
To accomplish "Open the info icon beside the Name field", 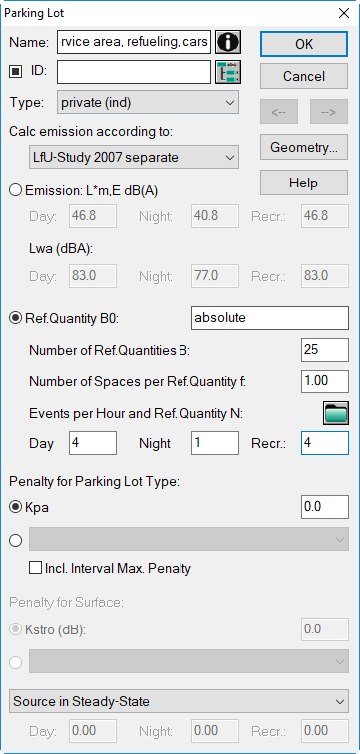I will tap(228, 42).
